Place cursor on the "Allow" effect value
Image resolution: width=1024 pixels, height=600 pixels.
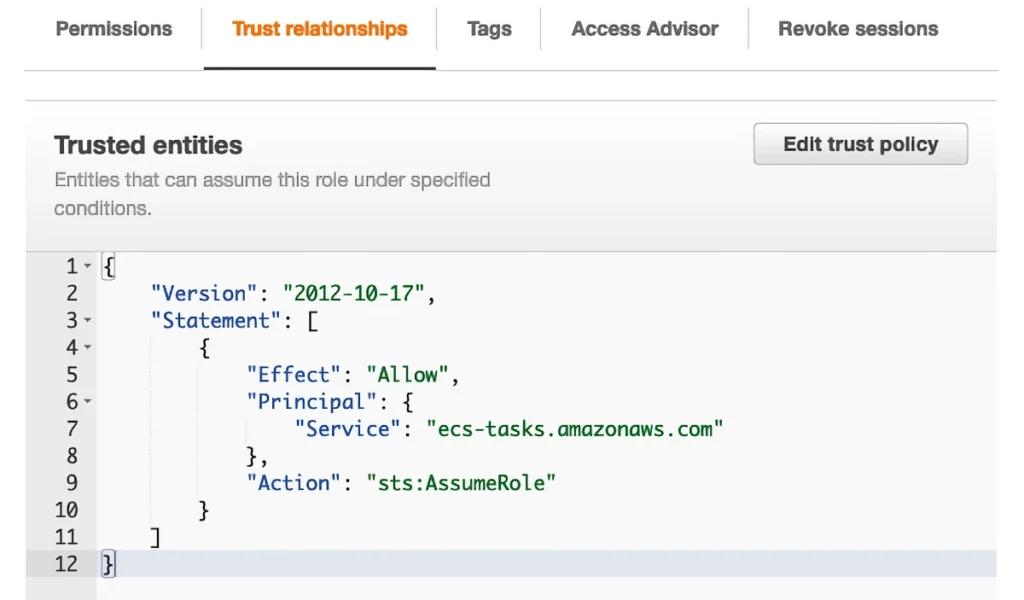(407, 375)
